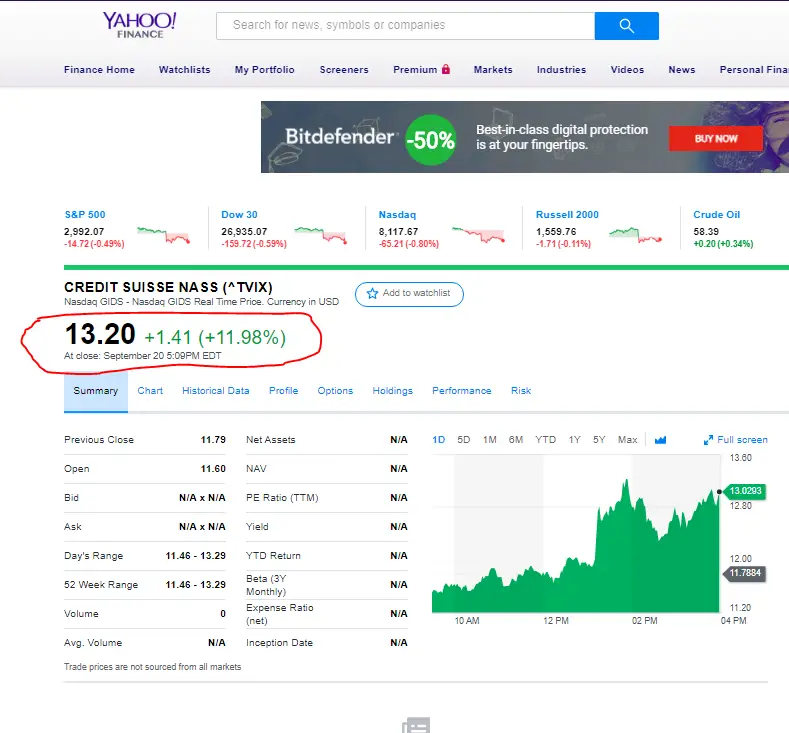The width and height of the screenshot is (789, 733).
Task: Switch to the Profile tab
Action: click(x=283, y=391)
